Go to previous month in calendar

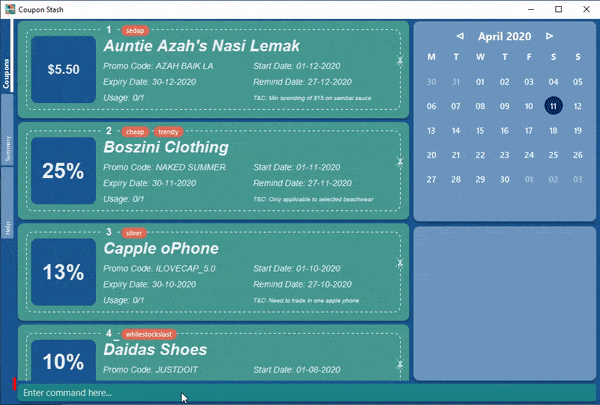(460, 36)
